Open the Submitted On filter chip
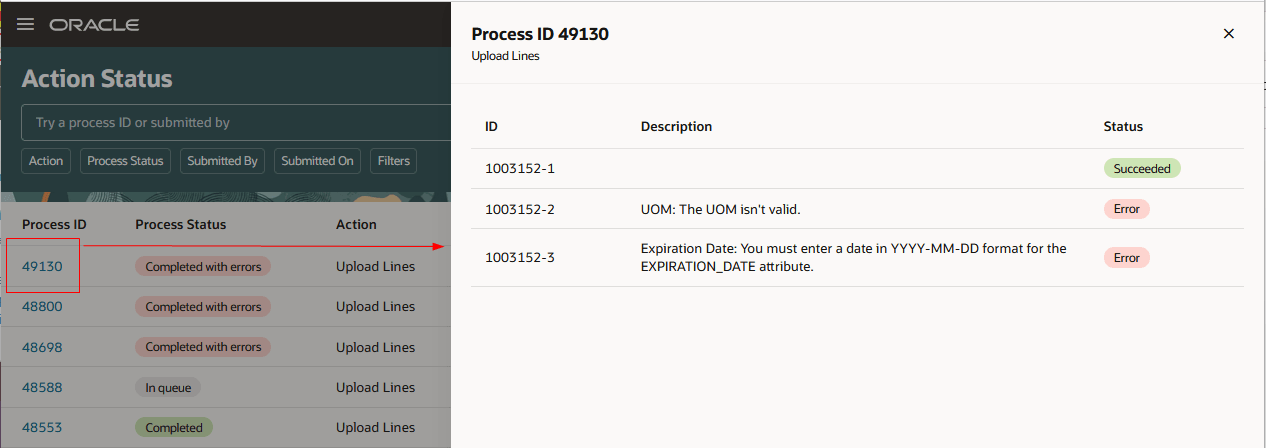 317,161
